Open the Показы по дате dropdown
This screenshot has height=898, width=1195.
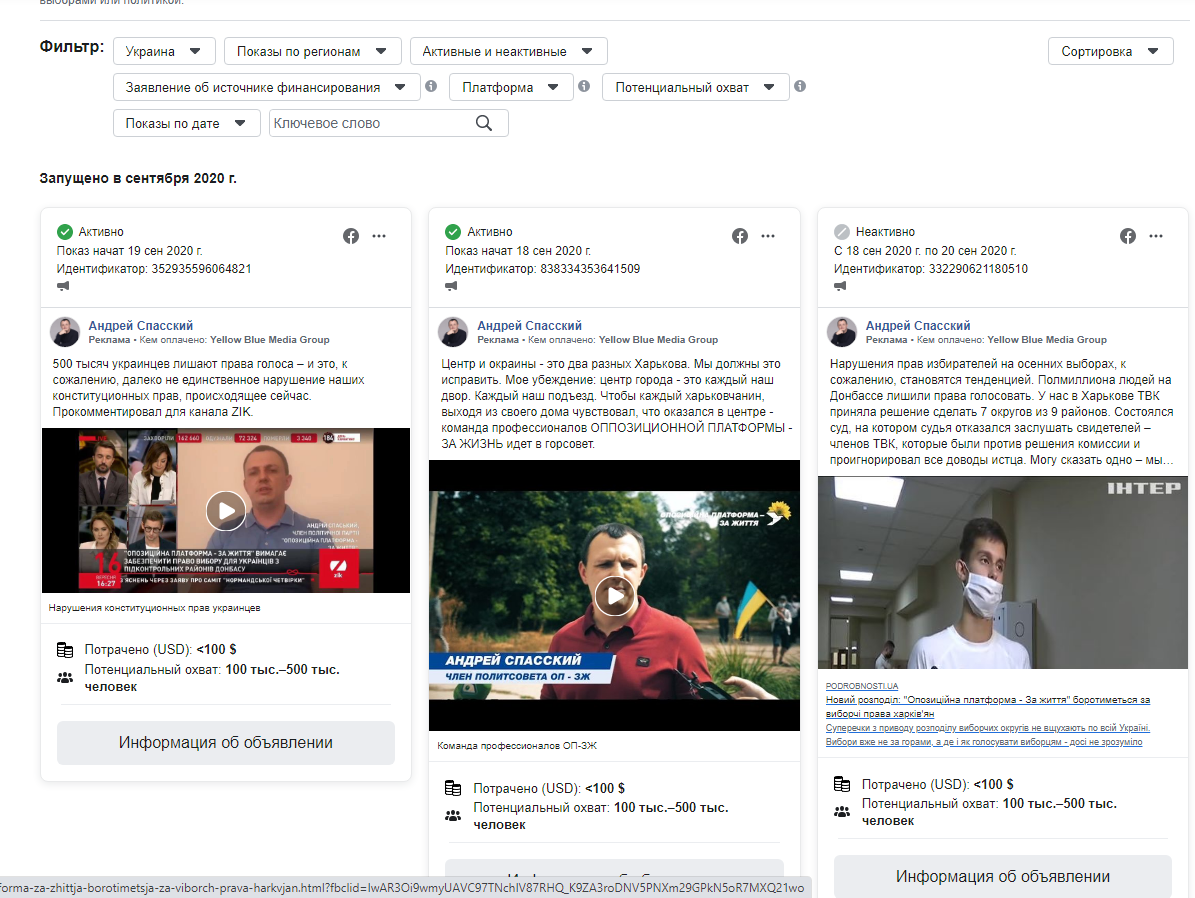point(185,123)
